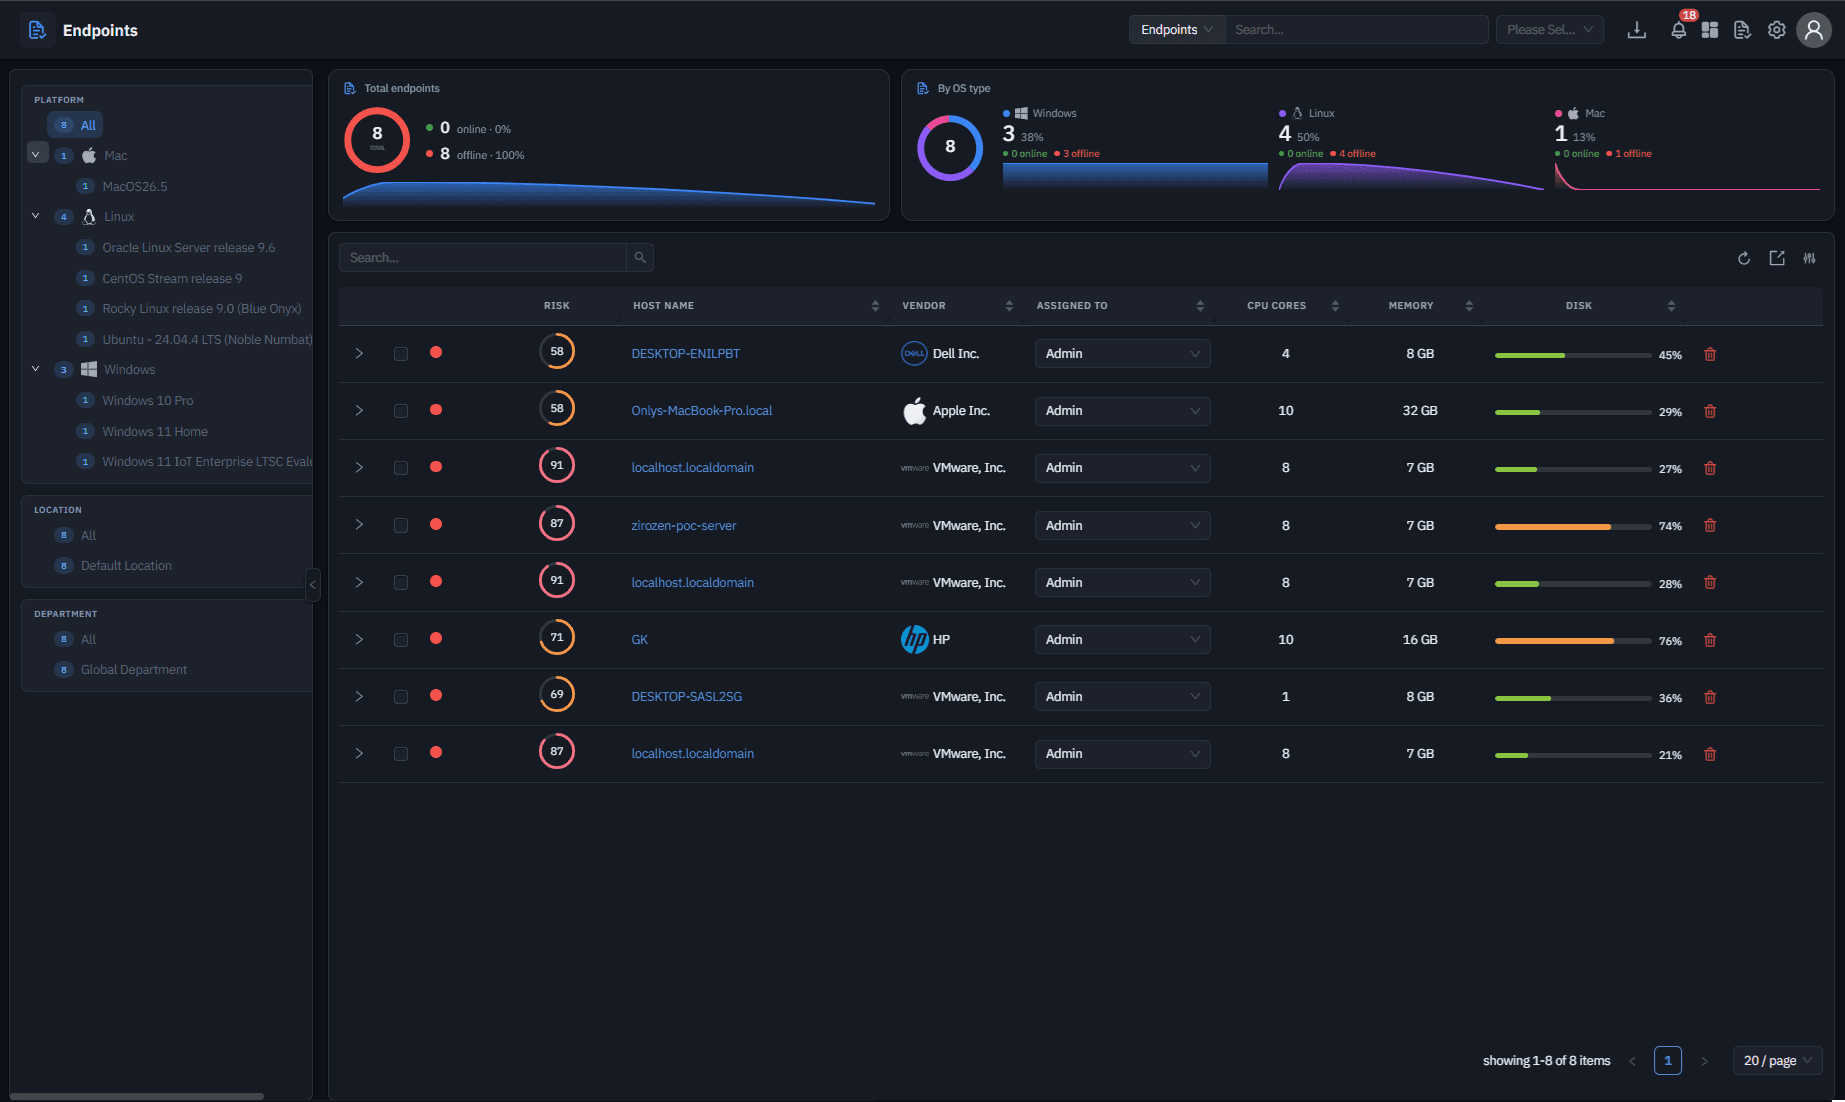The width and height of the screenshot is (1845, 1102).
Task: Open the user profile avatar
Action: pos(1813,30)
